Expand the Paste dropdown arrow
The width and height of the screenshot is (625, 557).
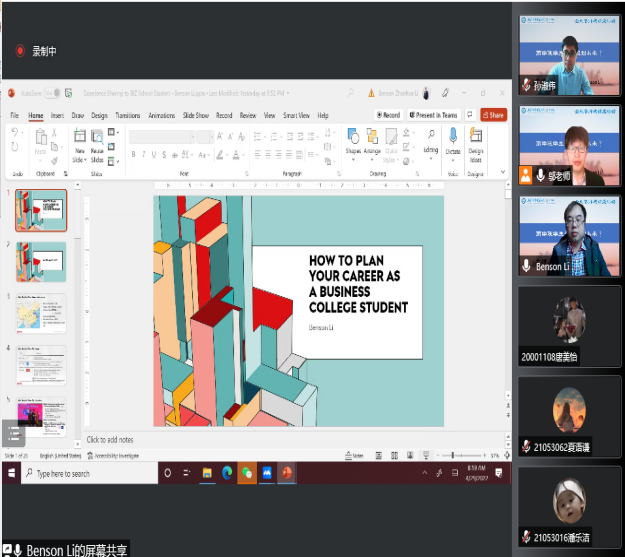point(41,160)
